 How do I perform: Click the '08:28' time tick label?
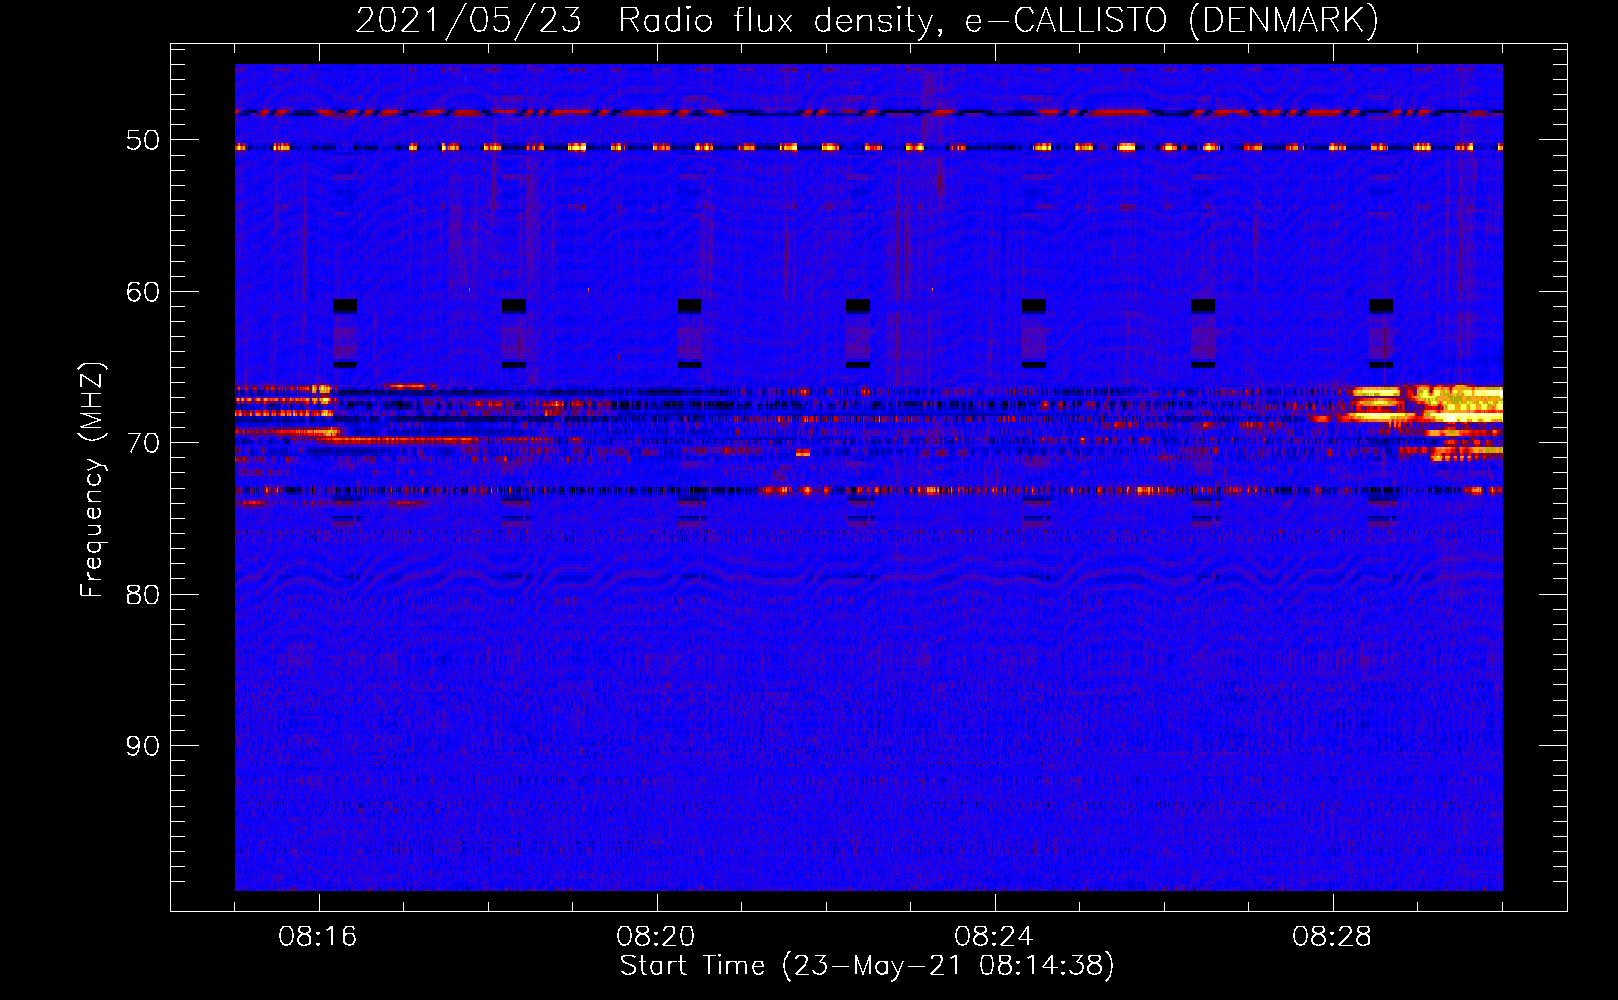1332,937
